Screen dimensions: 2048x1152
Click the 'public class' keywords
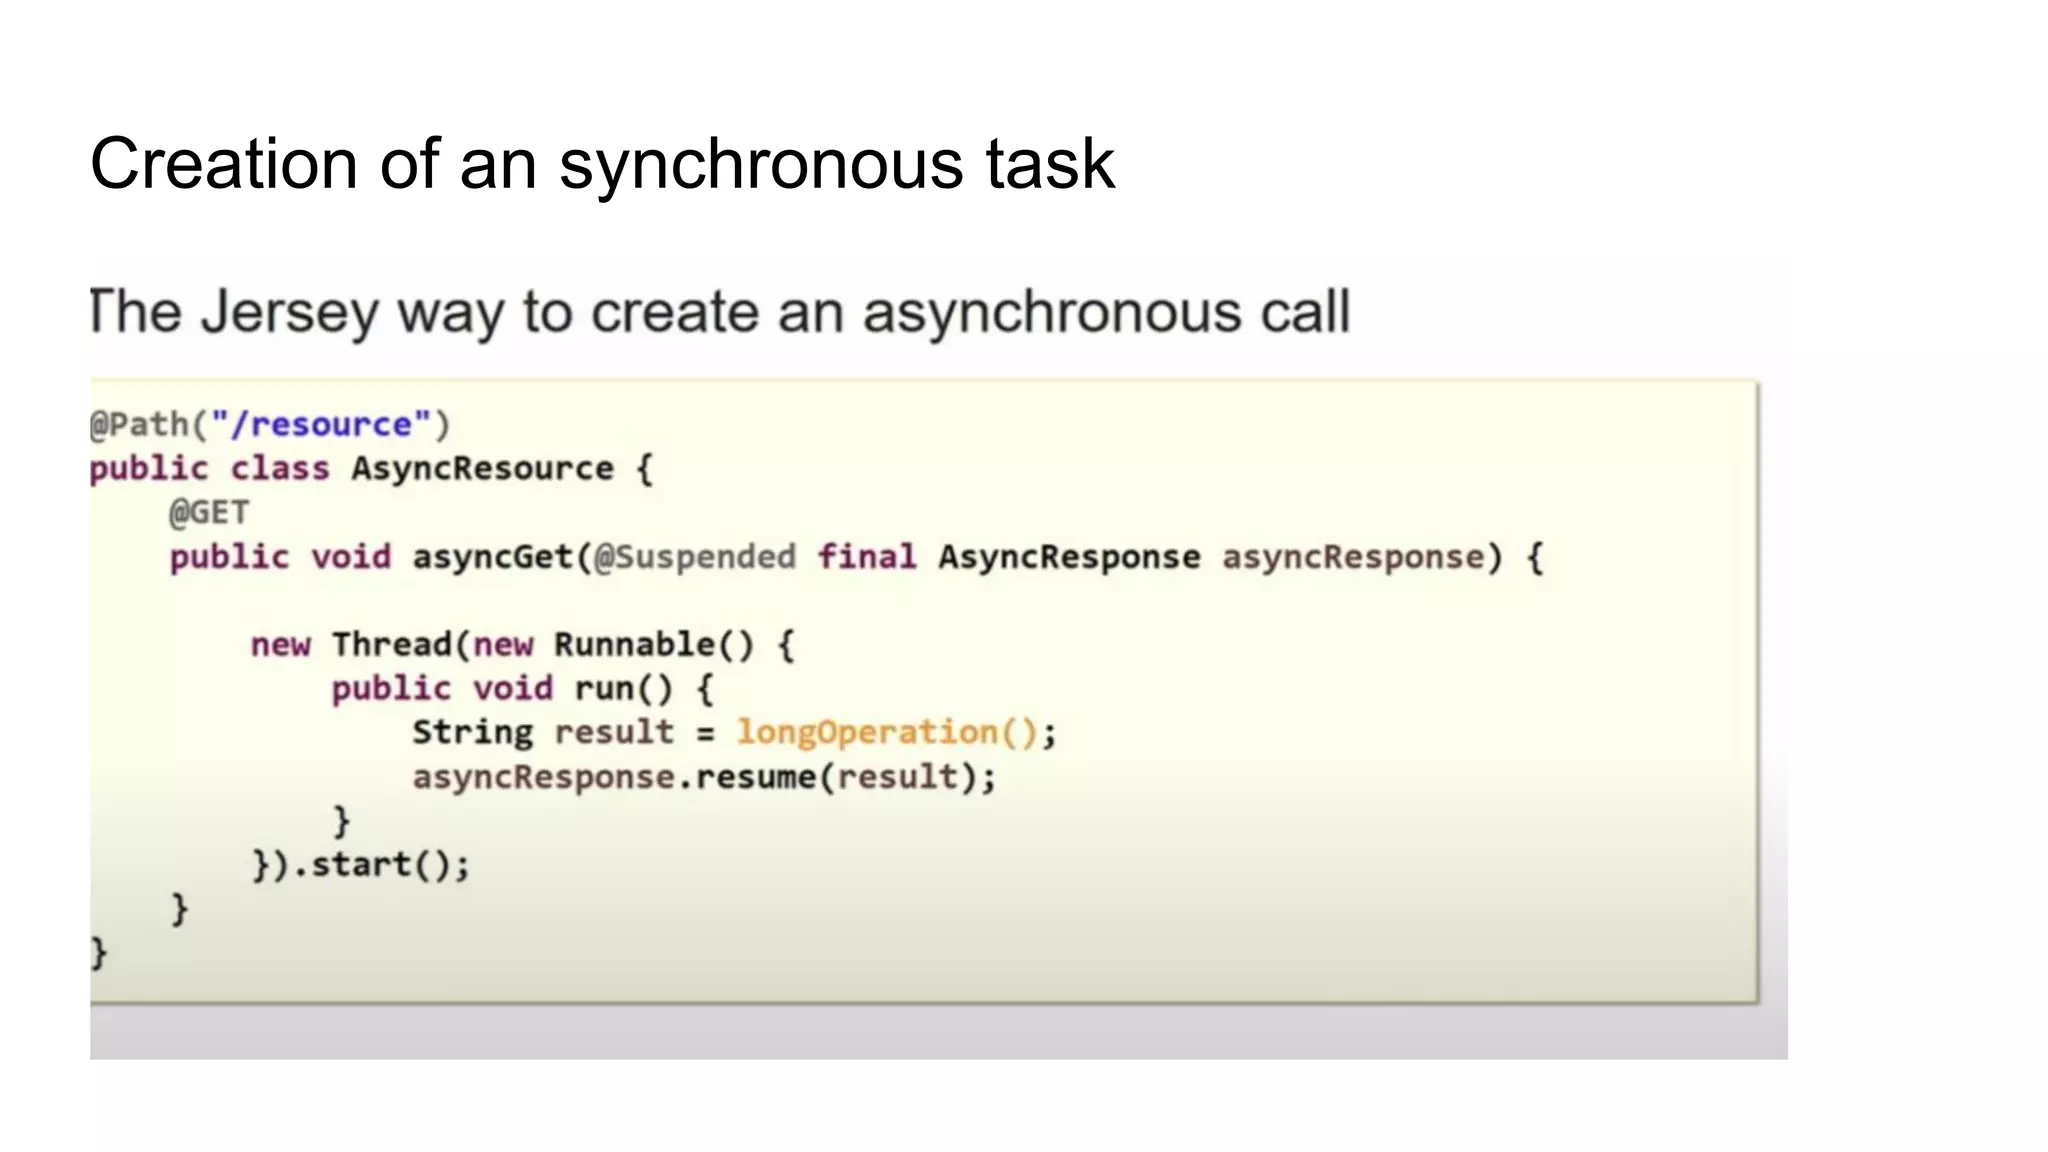tap(208, 469)
